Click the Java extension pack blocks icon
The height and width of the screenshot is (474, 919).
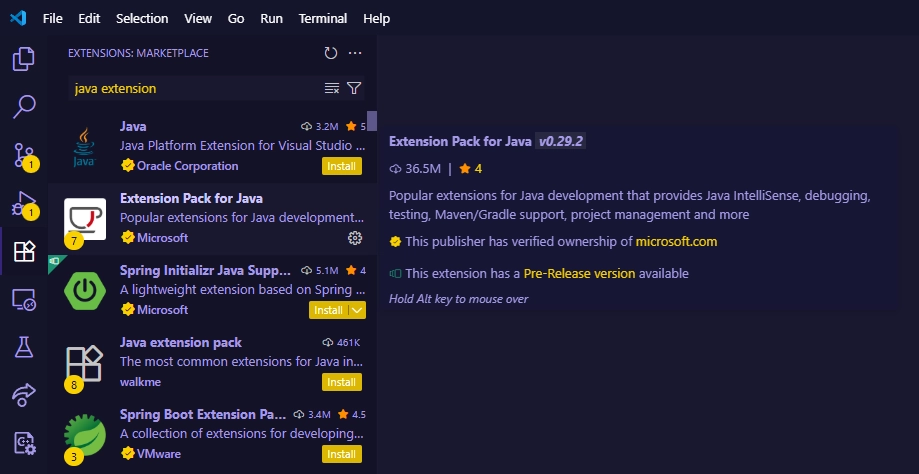pos(84,362)
